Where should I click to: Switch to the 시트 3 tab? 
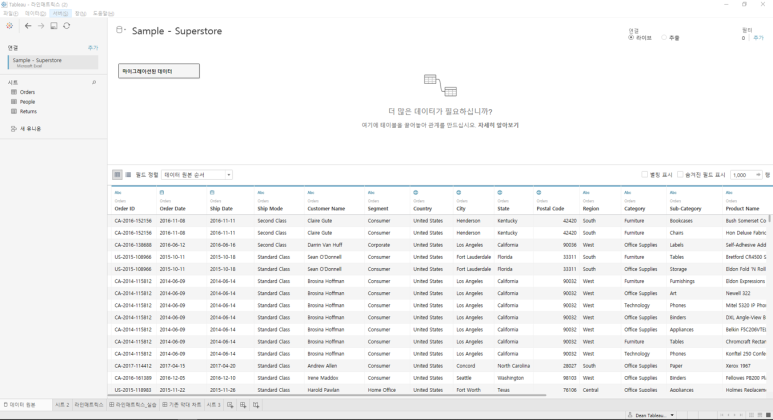213,405
